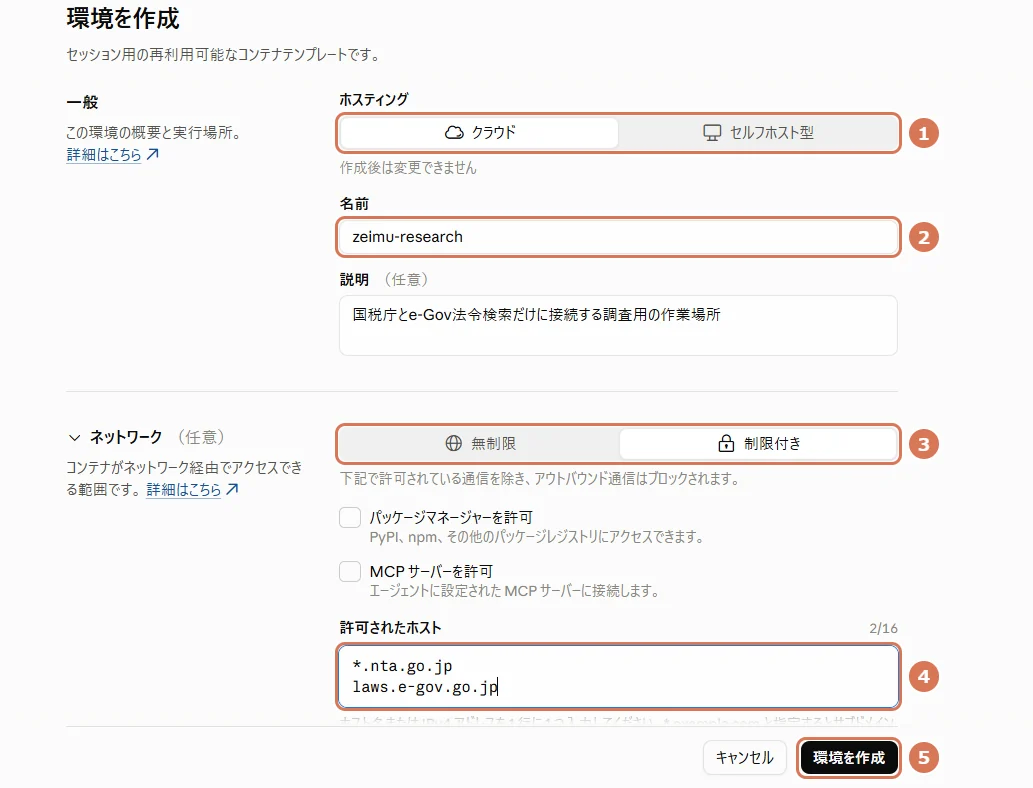Select the クラウド hosting option

click(x=480, y=132)
